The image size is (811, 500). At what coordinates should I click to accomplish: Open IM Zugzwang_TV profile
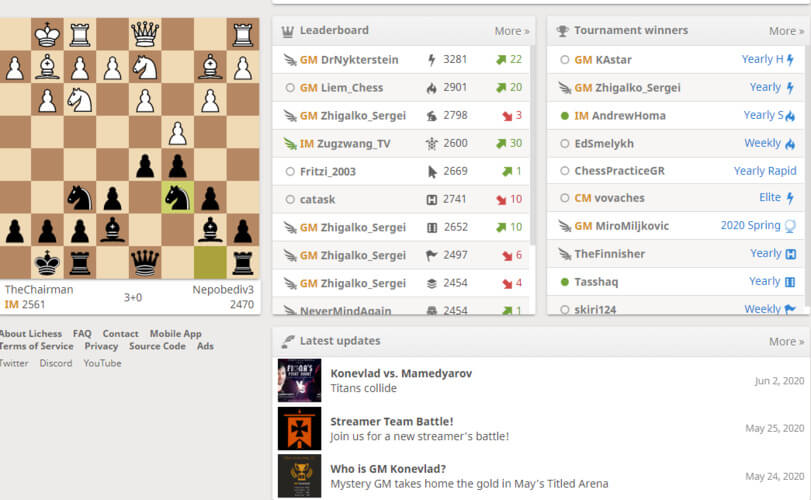(x=345, y=143)
